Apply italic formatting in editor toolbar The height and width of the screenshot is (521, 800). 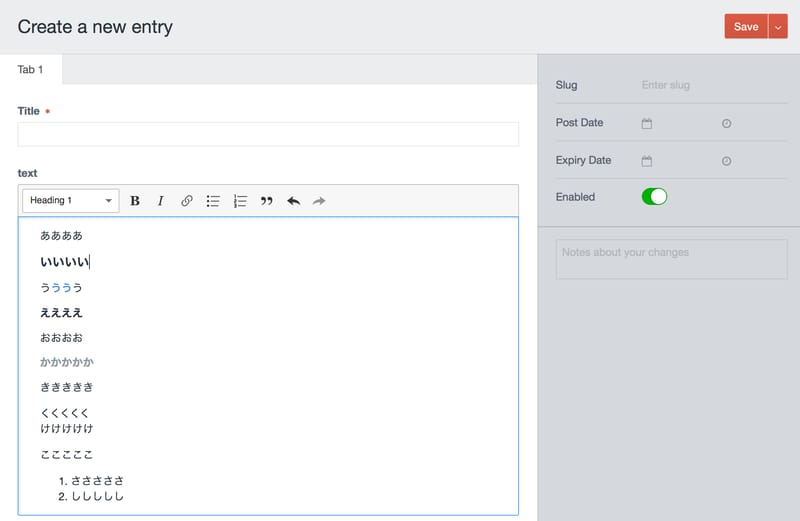[x=160, y=201]
